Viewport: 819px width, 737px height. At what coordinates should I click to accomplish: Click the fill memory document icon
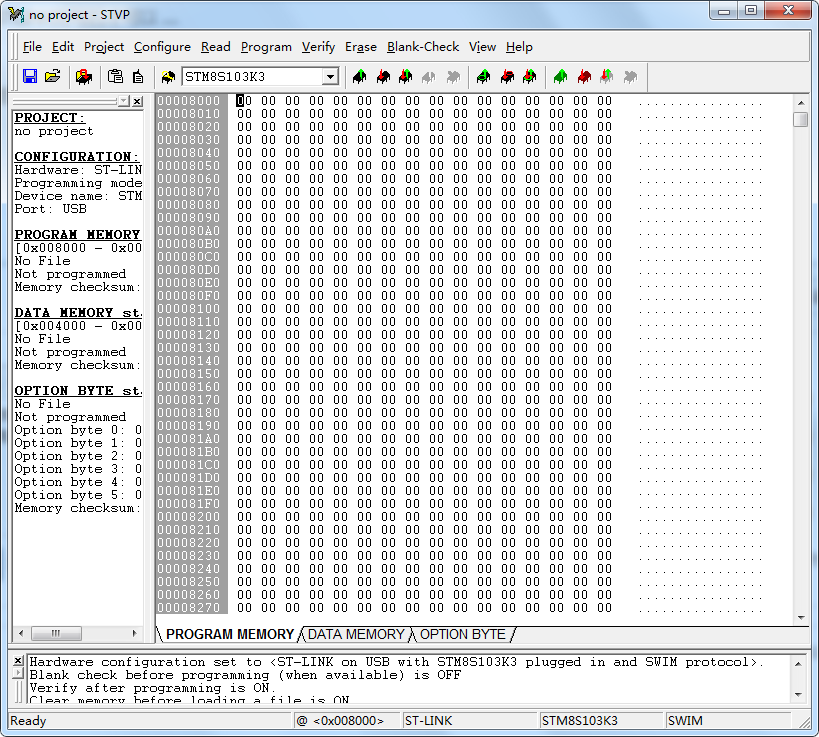(138, 77)
